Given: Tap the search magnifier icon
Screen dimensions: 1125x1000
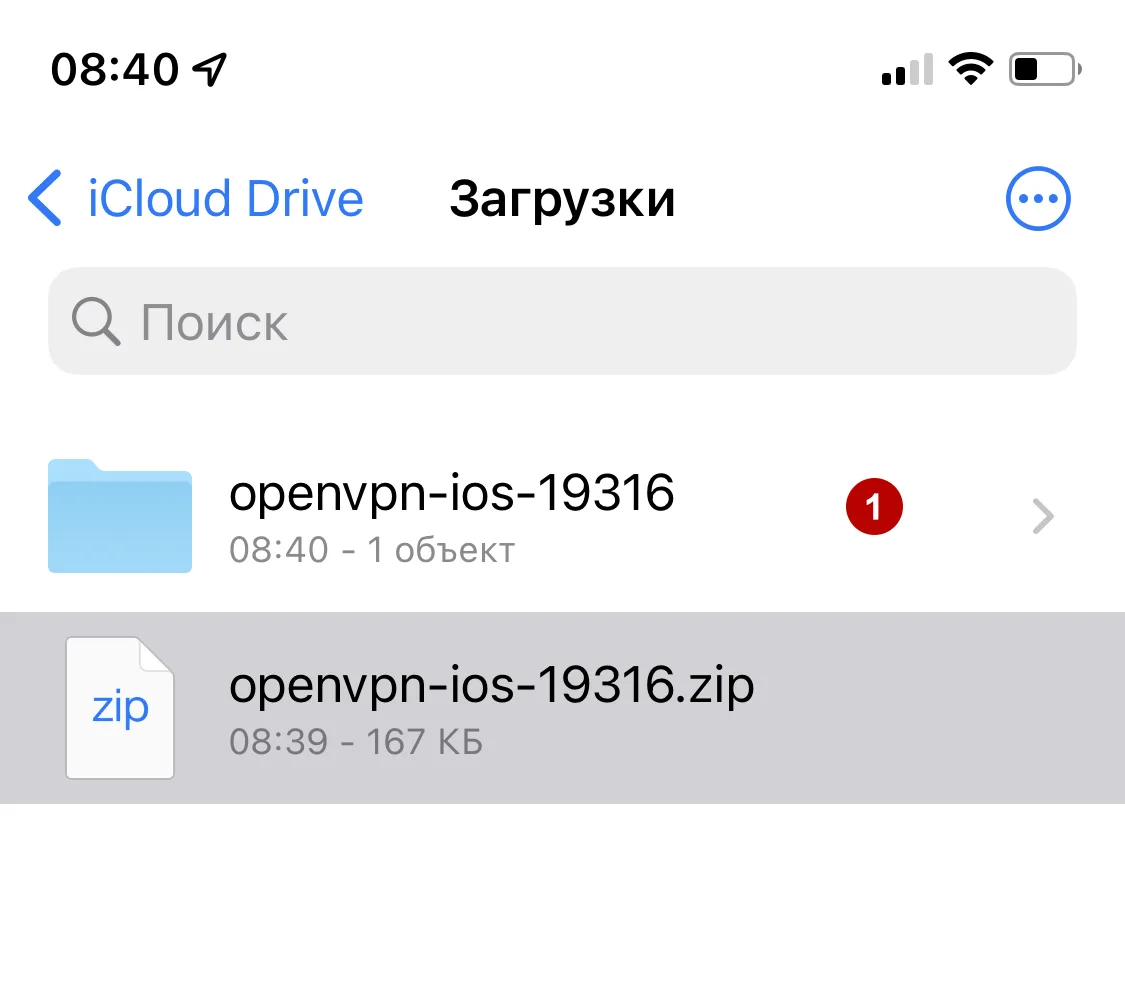Looking at the screenshot, I should click(x=94, y=321).
